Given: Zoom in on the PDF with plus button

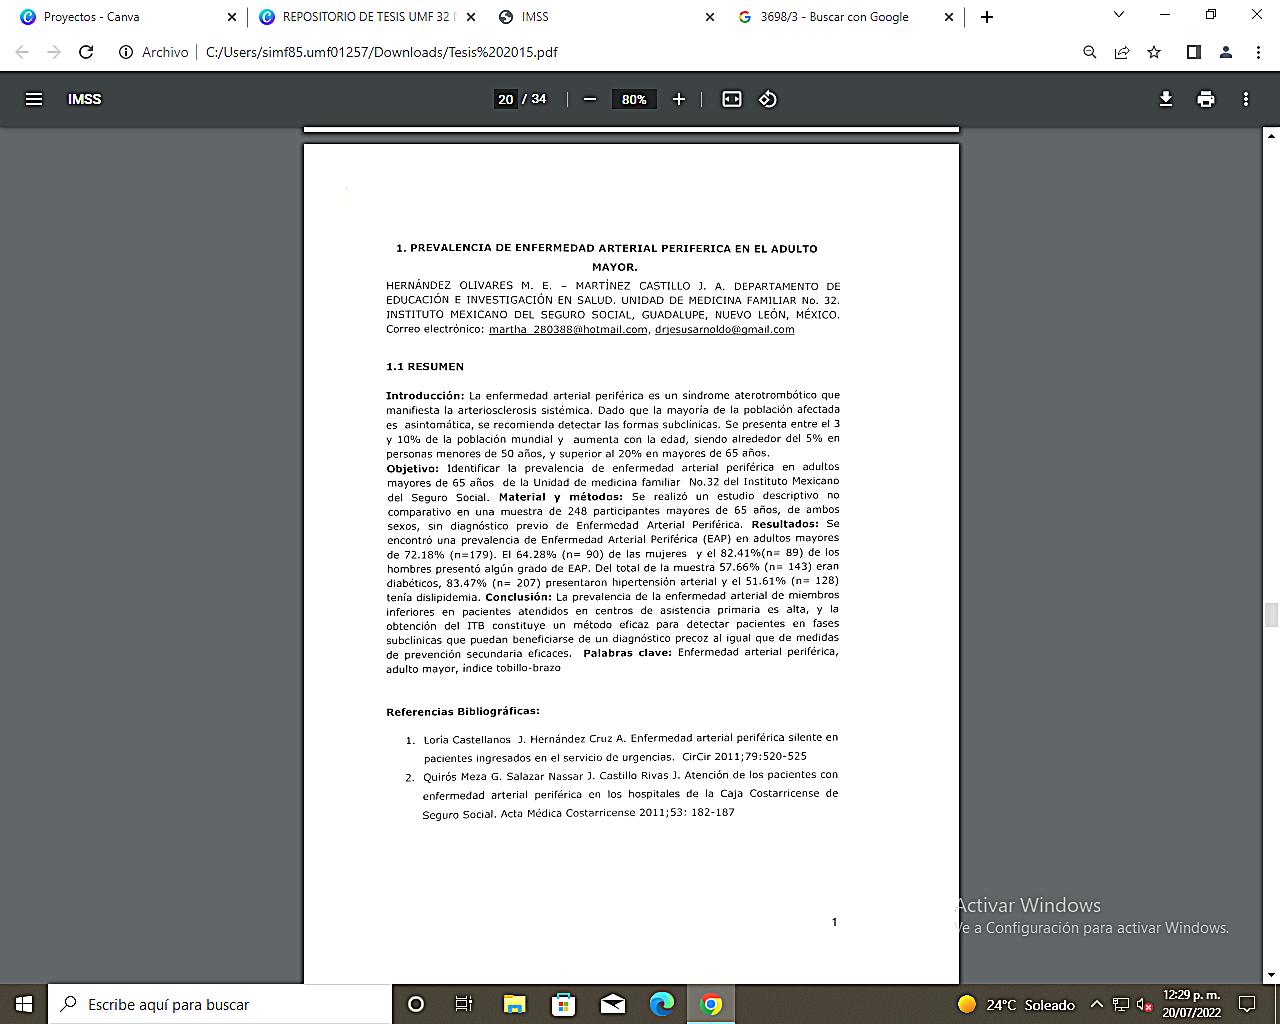Looking at the screenshot, I should 679,99.
